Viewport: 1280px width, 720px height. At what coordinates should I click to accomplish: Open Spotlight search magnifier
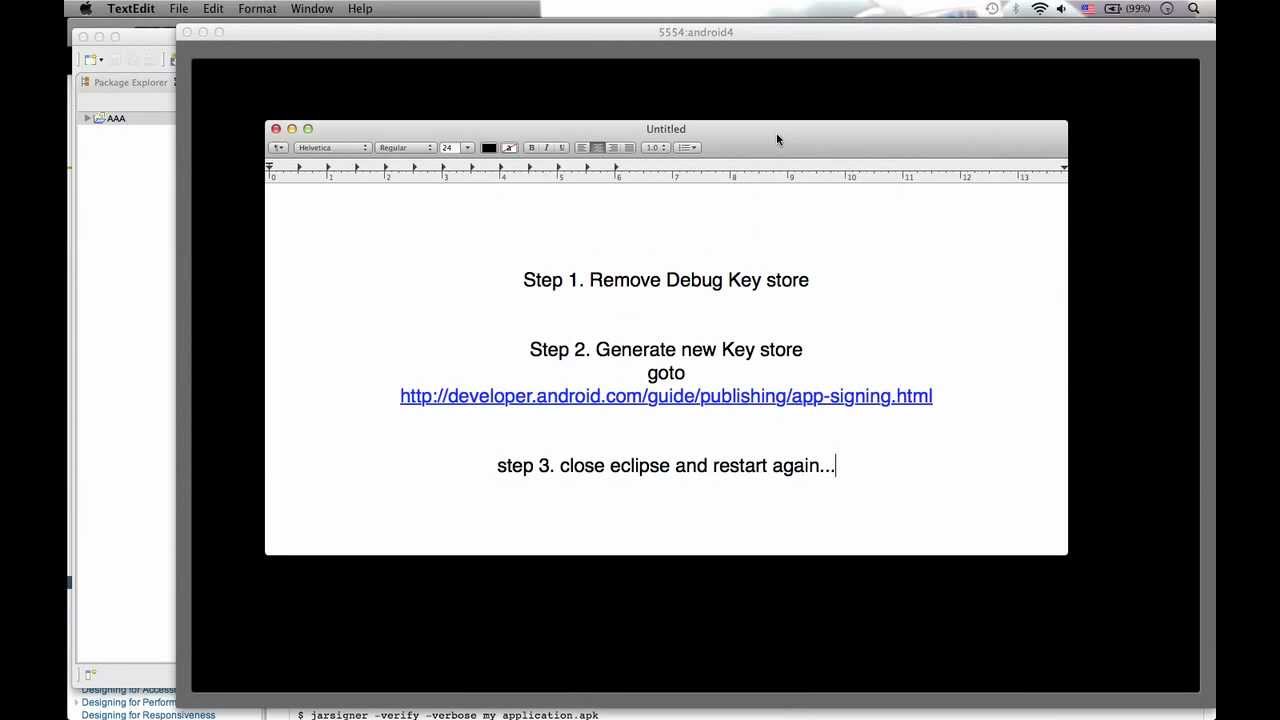[x=1194, y=9]
